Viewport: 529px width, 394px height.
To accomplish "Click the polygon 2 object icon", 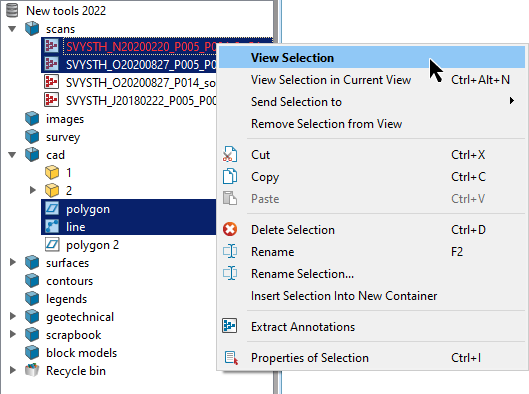I will click(x=52, y=245).
